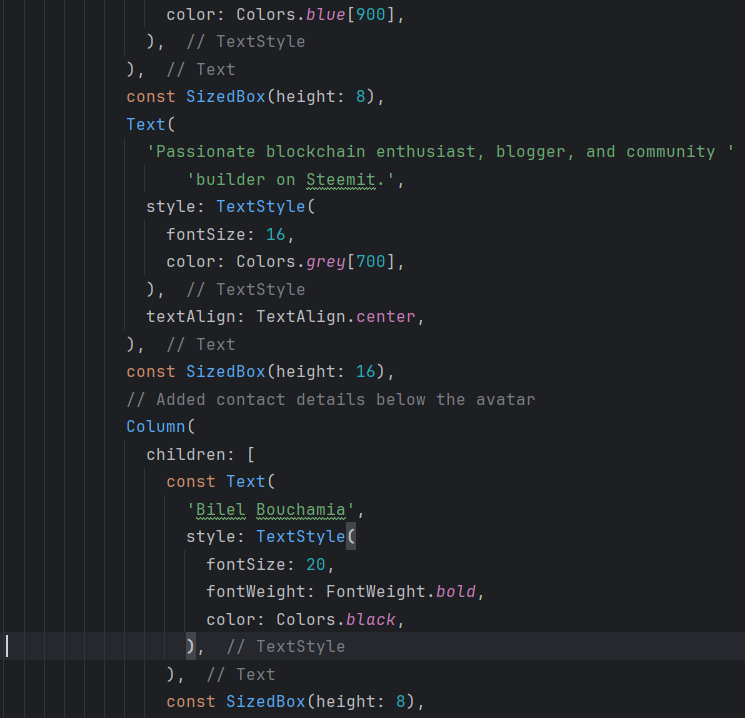Screen dimensions: 745x718
Task: Click the index number 700
Action: [371, 262]
